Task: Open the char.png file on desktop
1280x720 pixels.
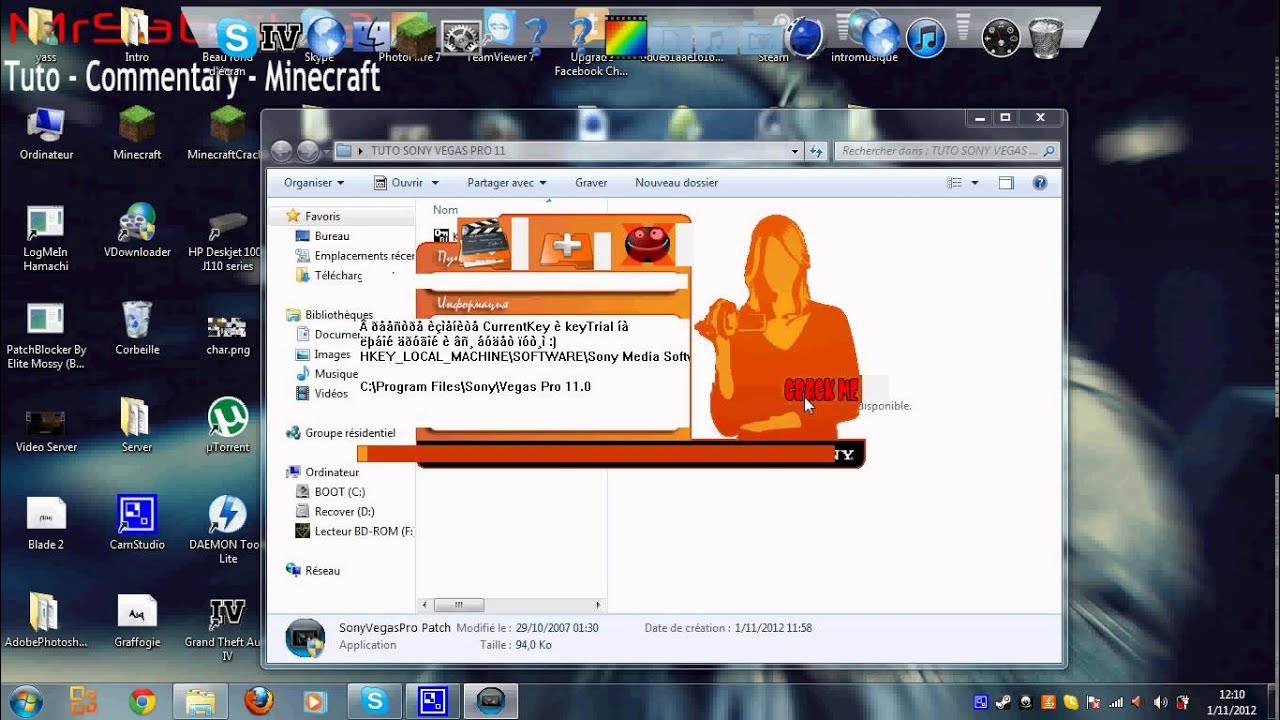Action: coord(228,335)
